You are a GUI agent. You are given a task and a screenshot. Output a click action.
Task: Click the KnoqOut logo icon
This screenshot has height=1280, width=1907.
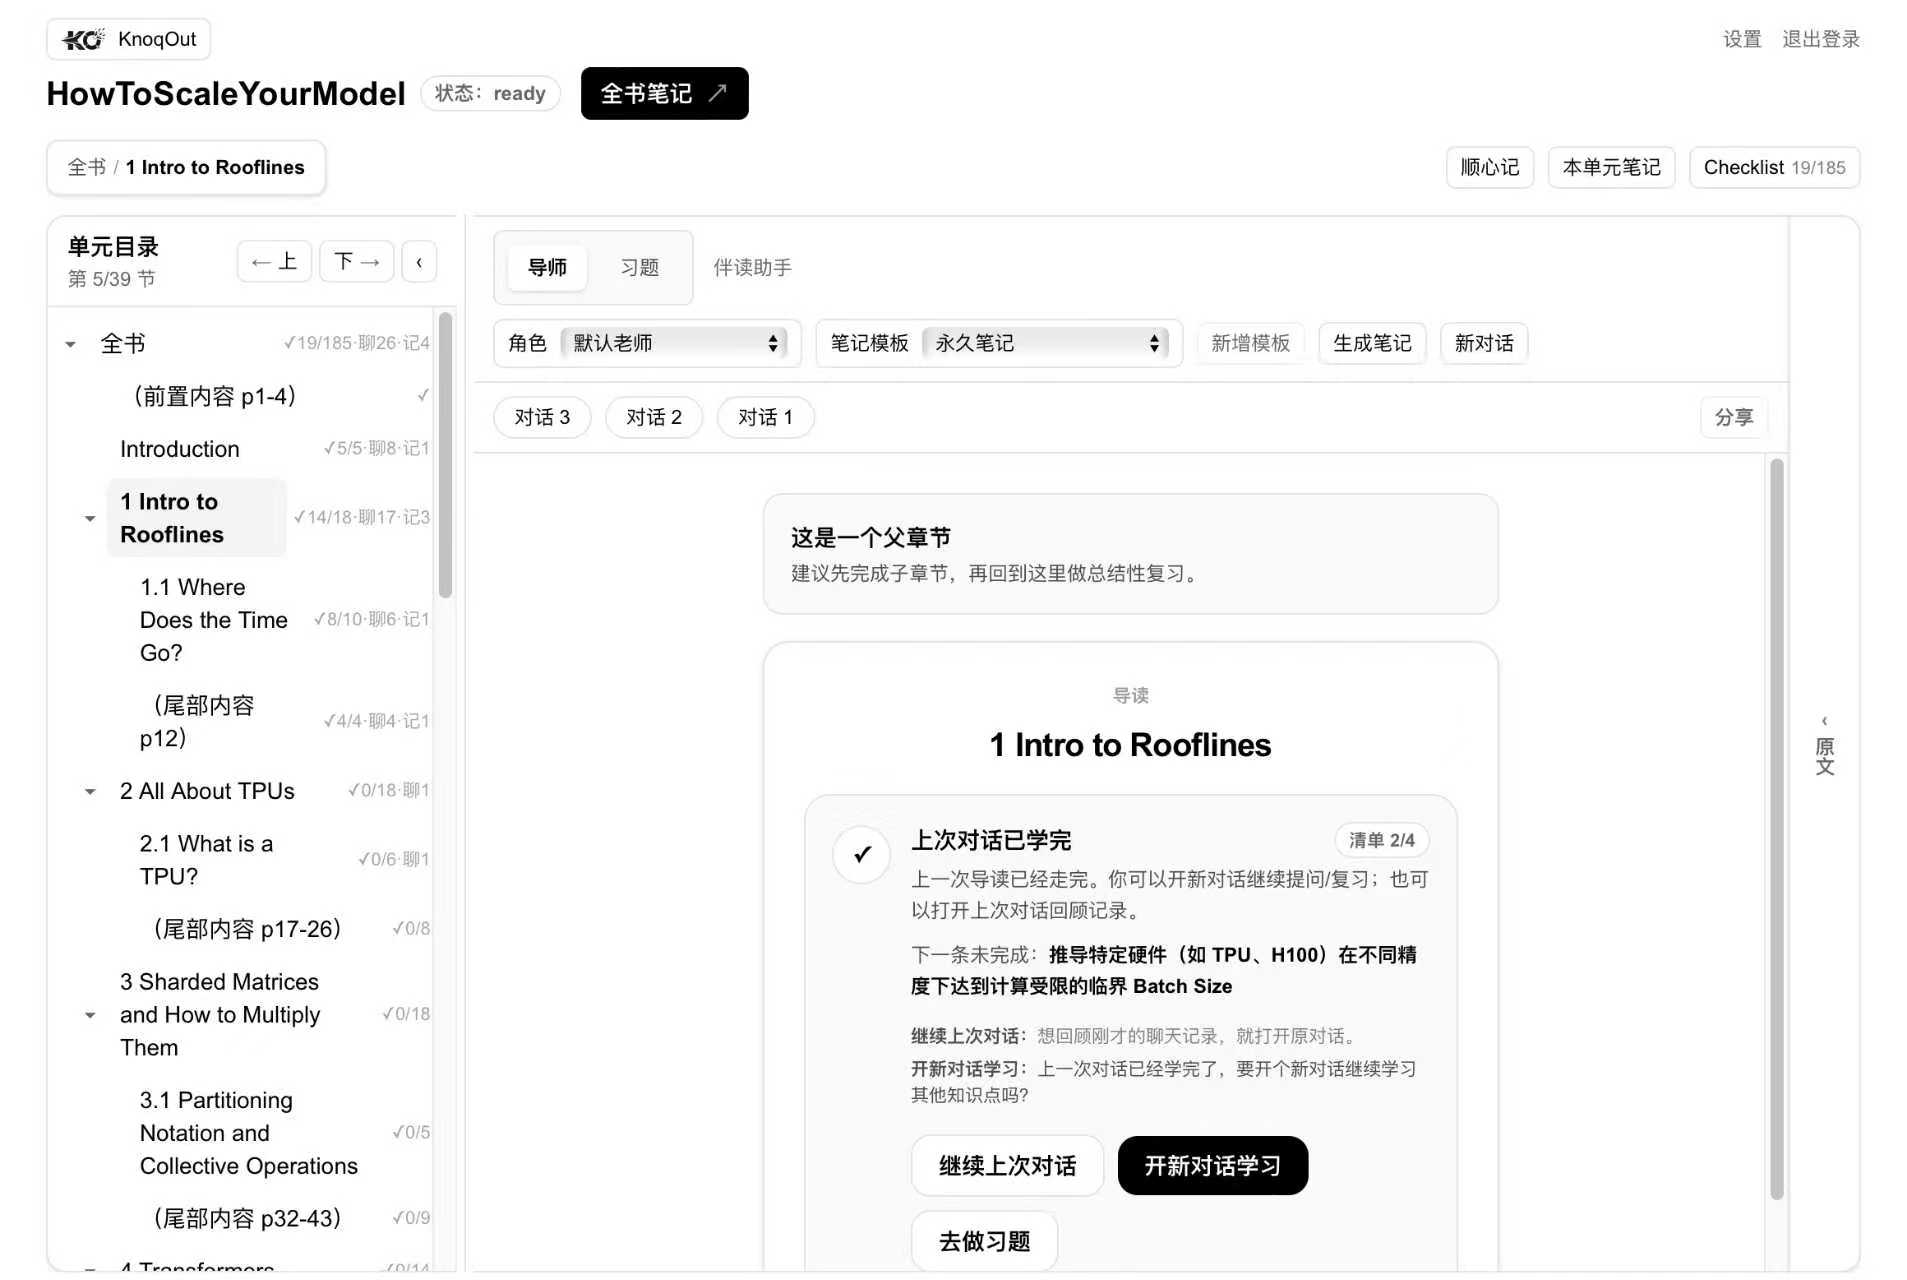pos(82,39)
